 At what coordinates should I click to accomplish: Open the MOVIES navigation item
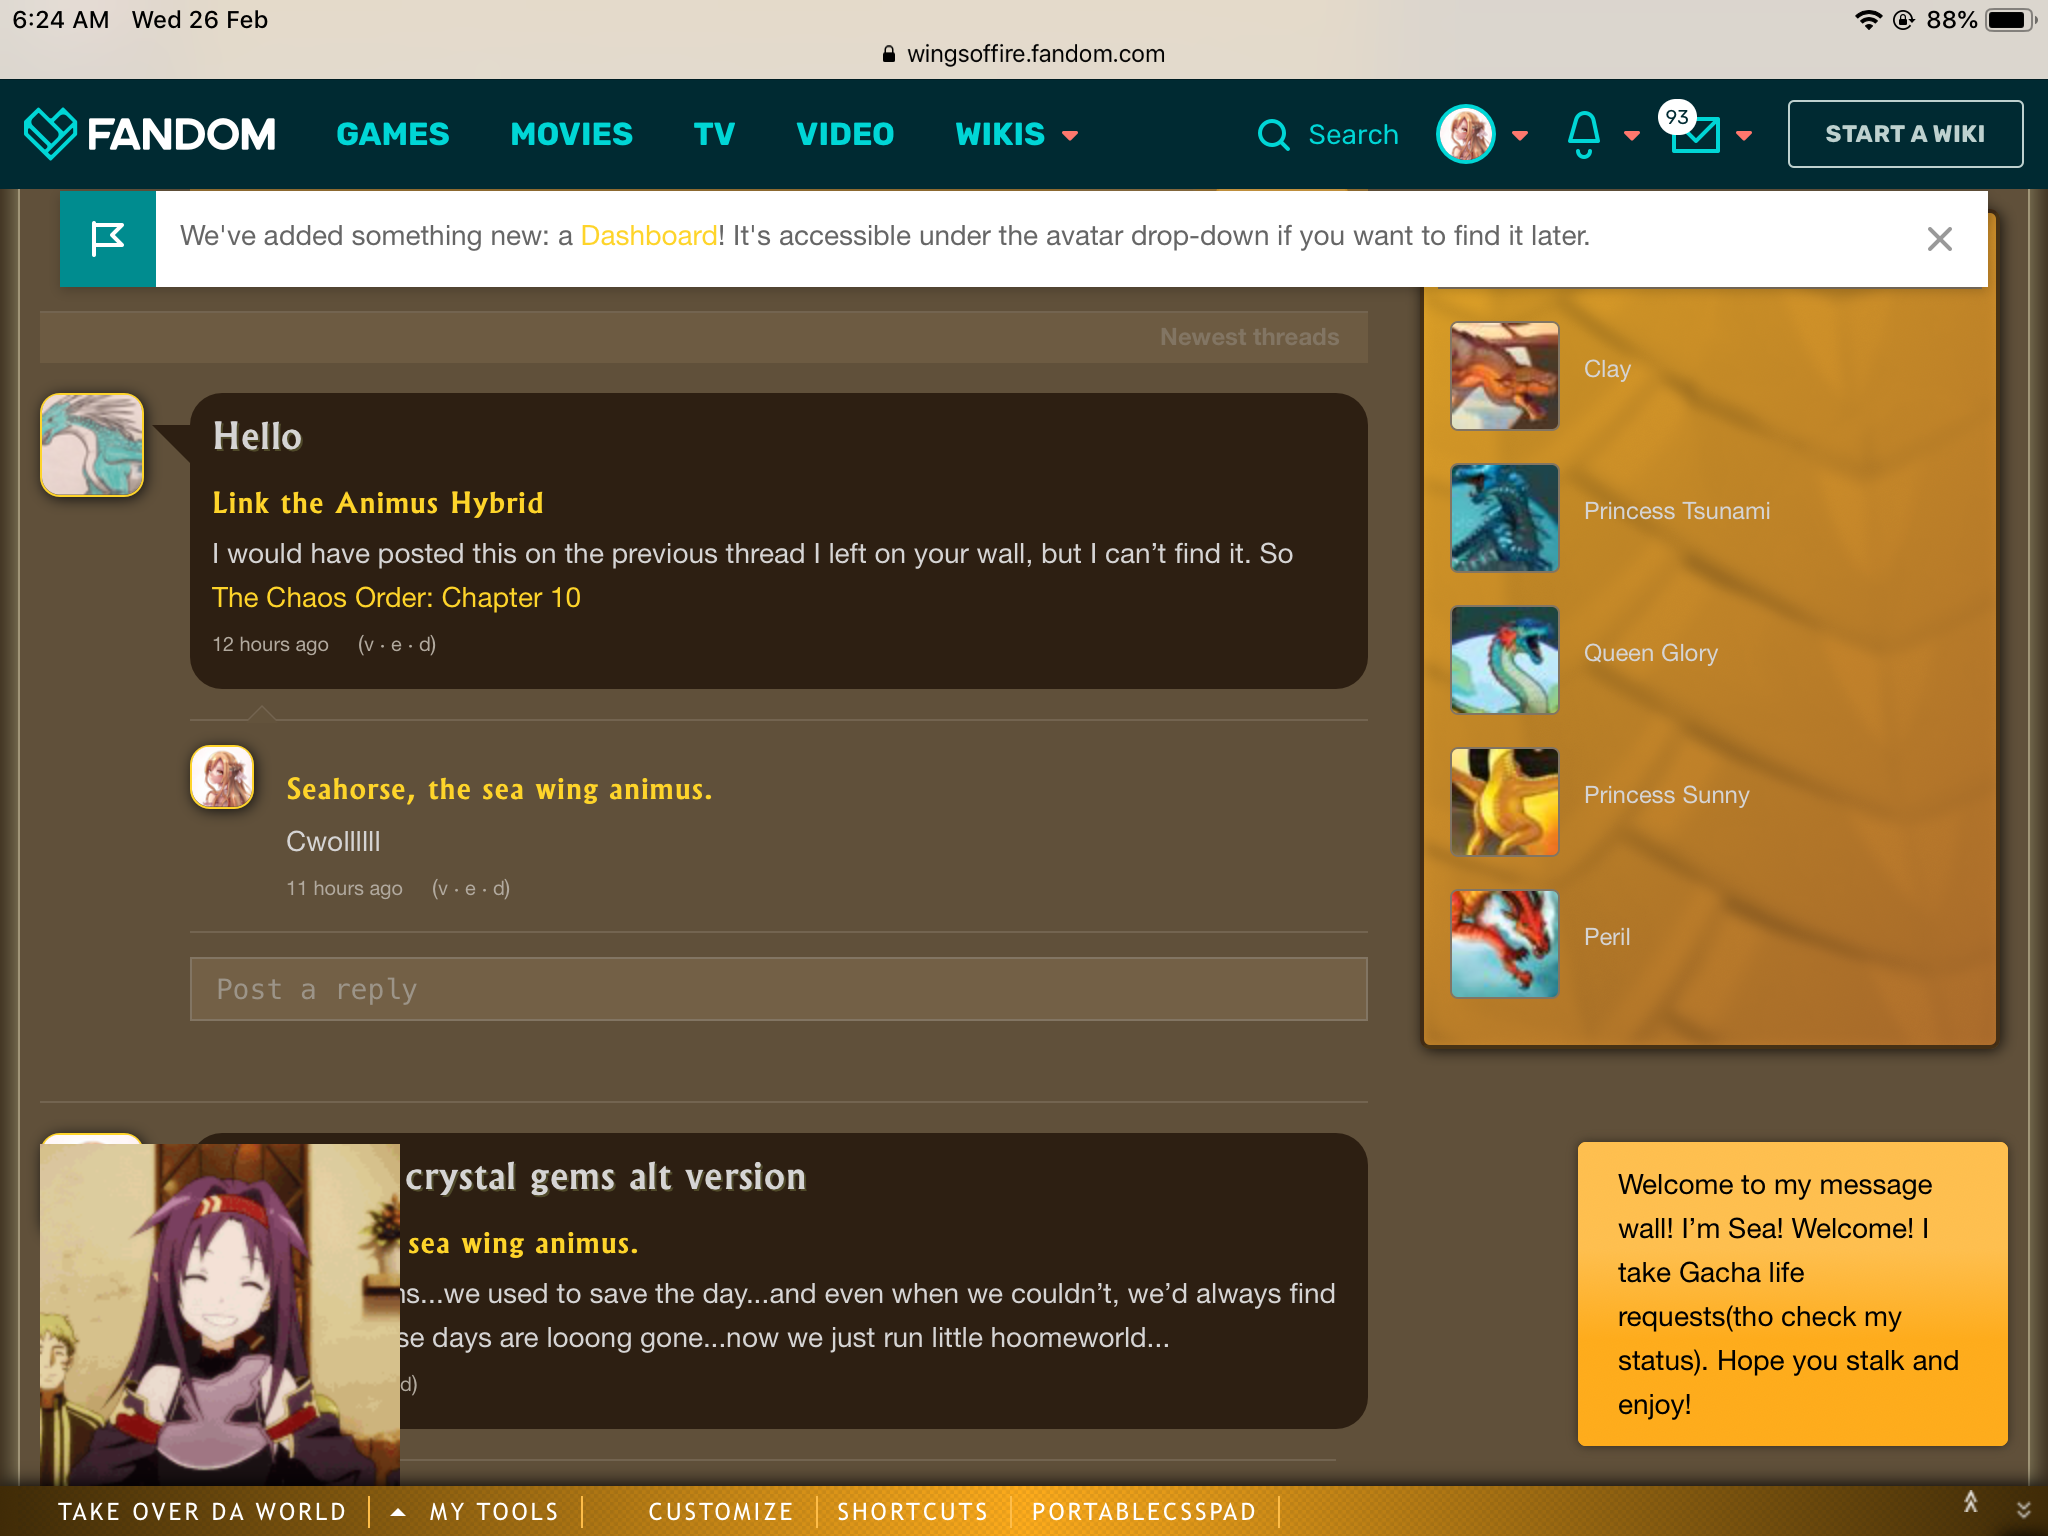tap(571, 134)
